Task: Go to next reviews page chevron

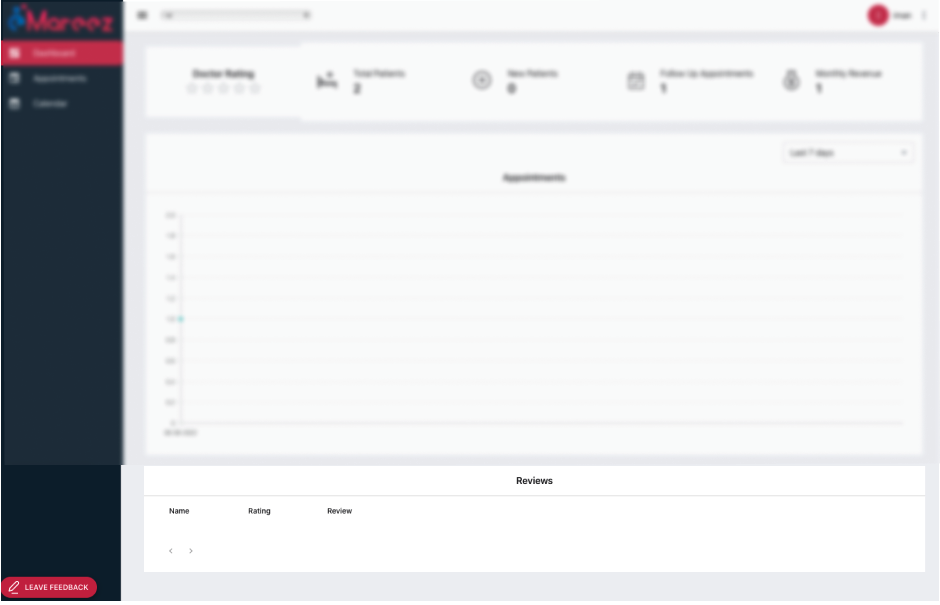Action: [x=191, y=550]
